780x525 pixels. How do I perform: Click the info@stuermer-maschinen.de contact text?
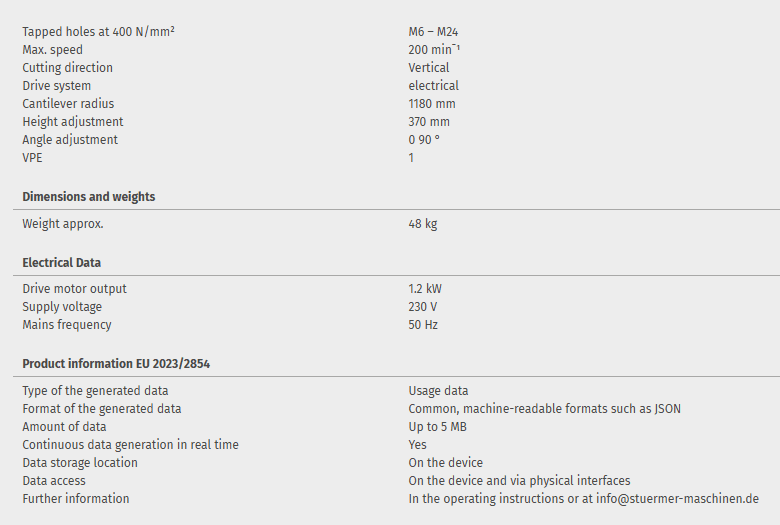tap(677, 499)
